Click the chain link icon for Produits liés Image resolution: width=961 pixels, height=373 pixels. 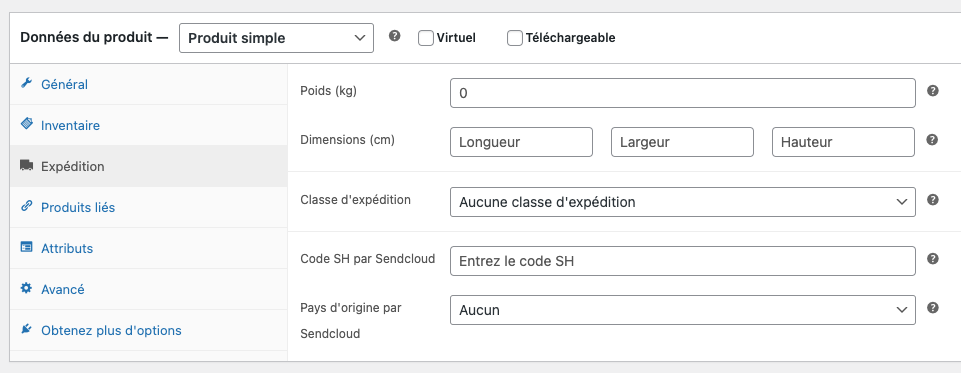click(x=26, y=206)
